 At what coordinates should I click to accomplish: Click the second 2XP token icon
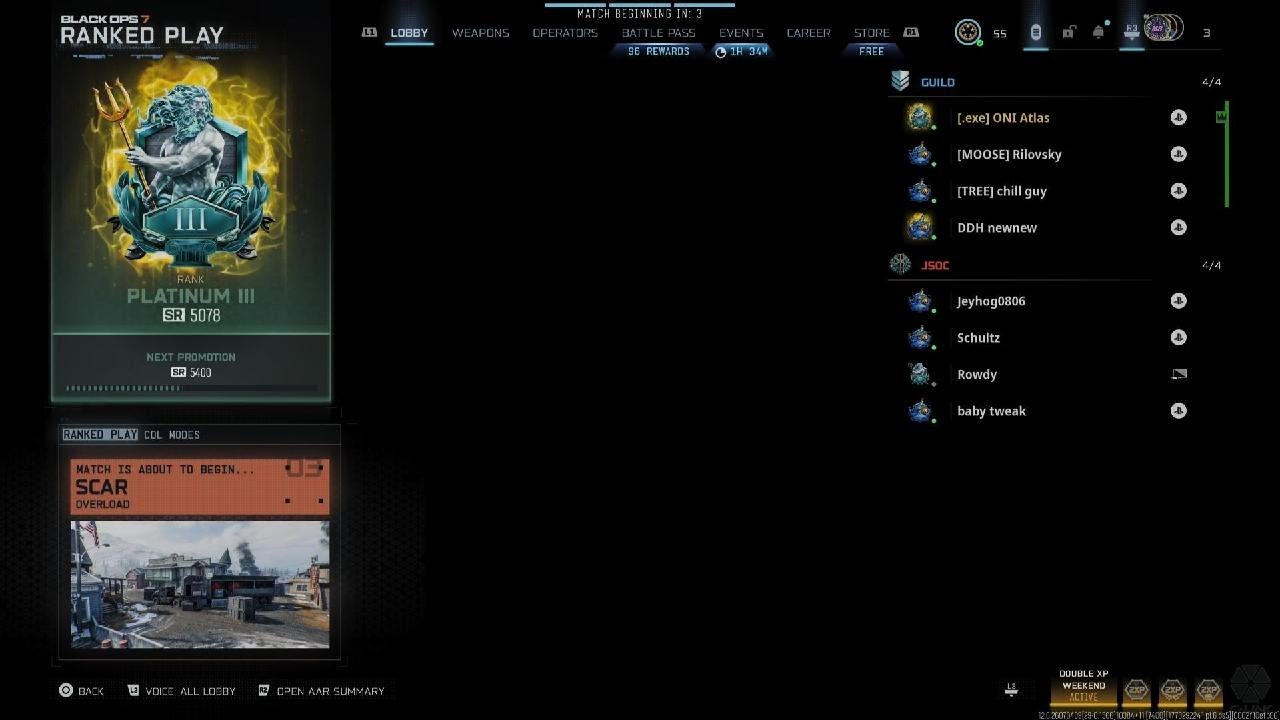point(1172,690)
